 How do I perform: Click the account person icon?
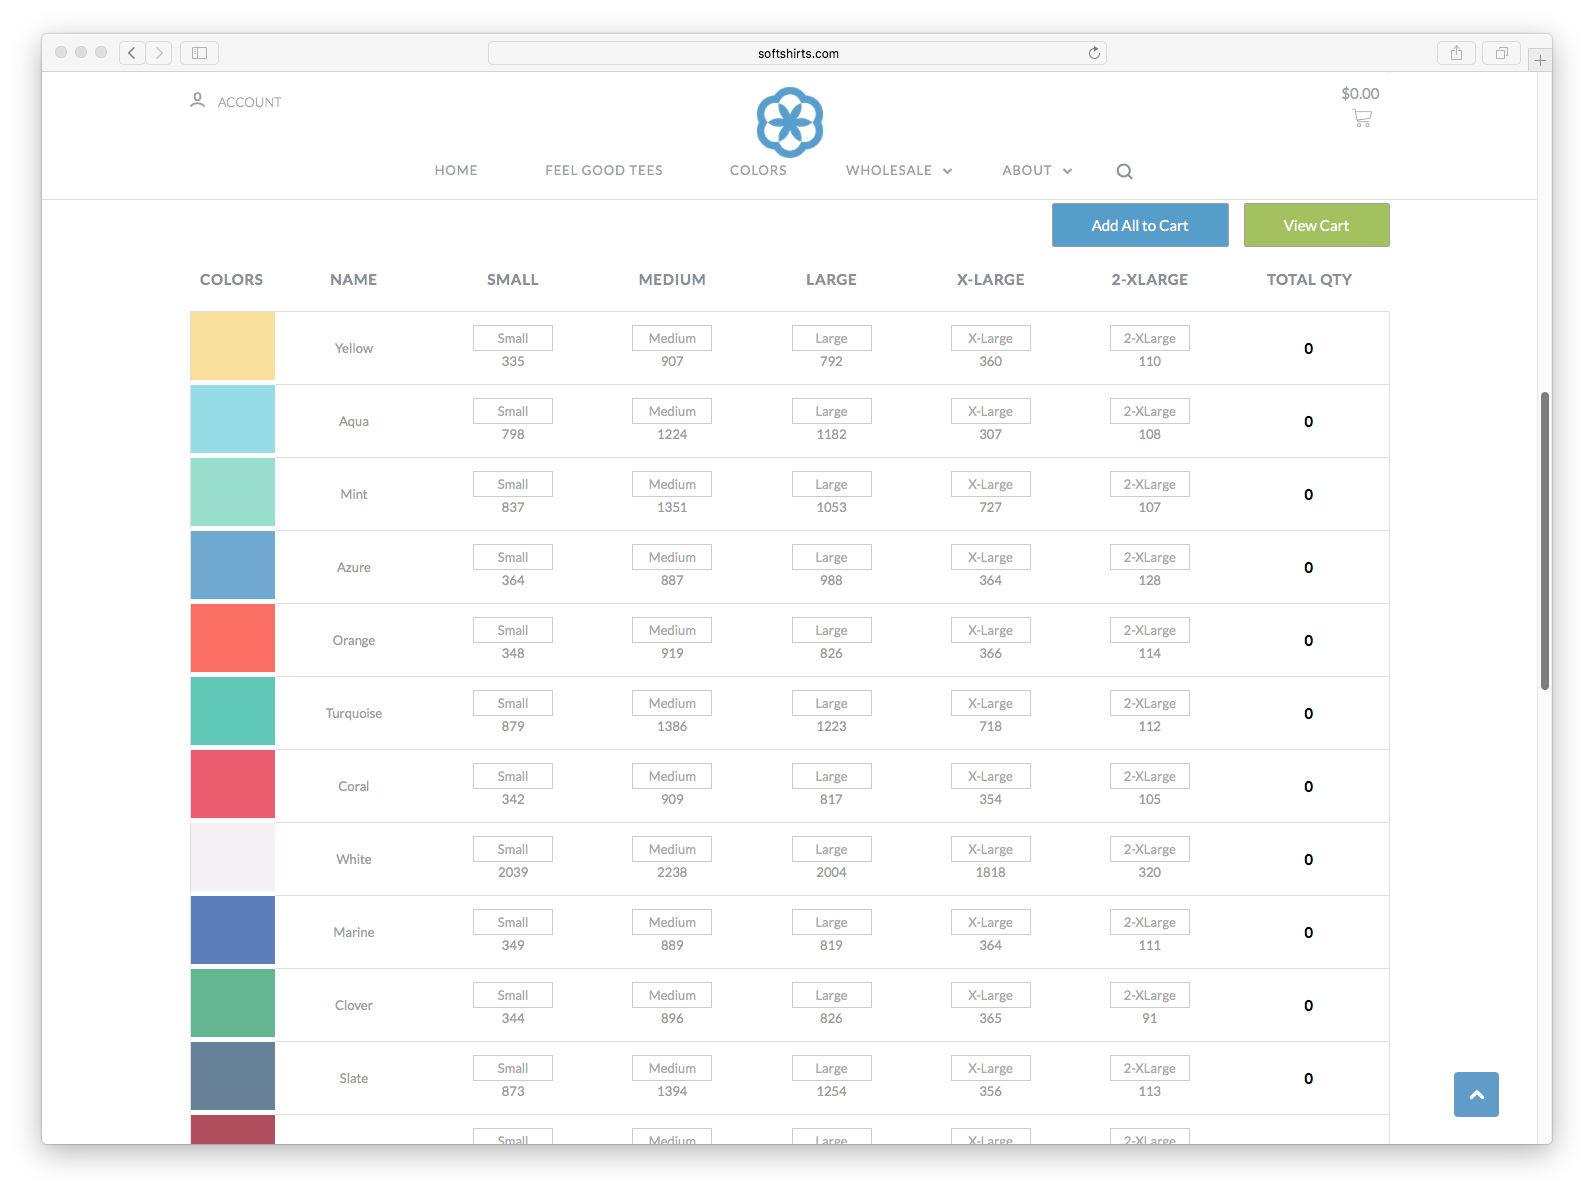point(198,101)
